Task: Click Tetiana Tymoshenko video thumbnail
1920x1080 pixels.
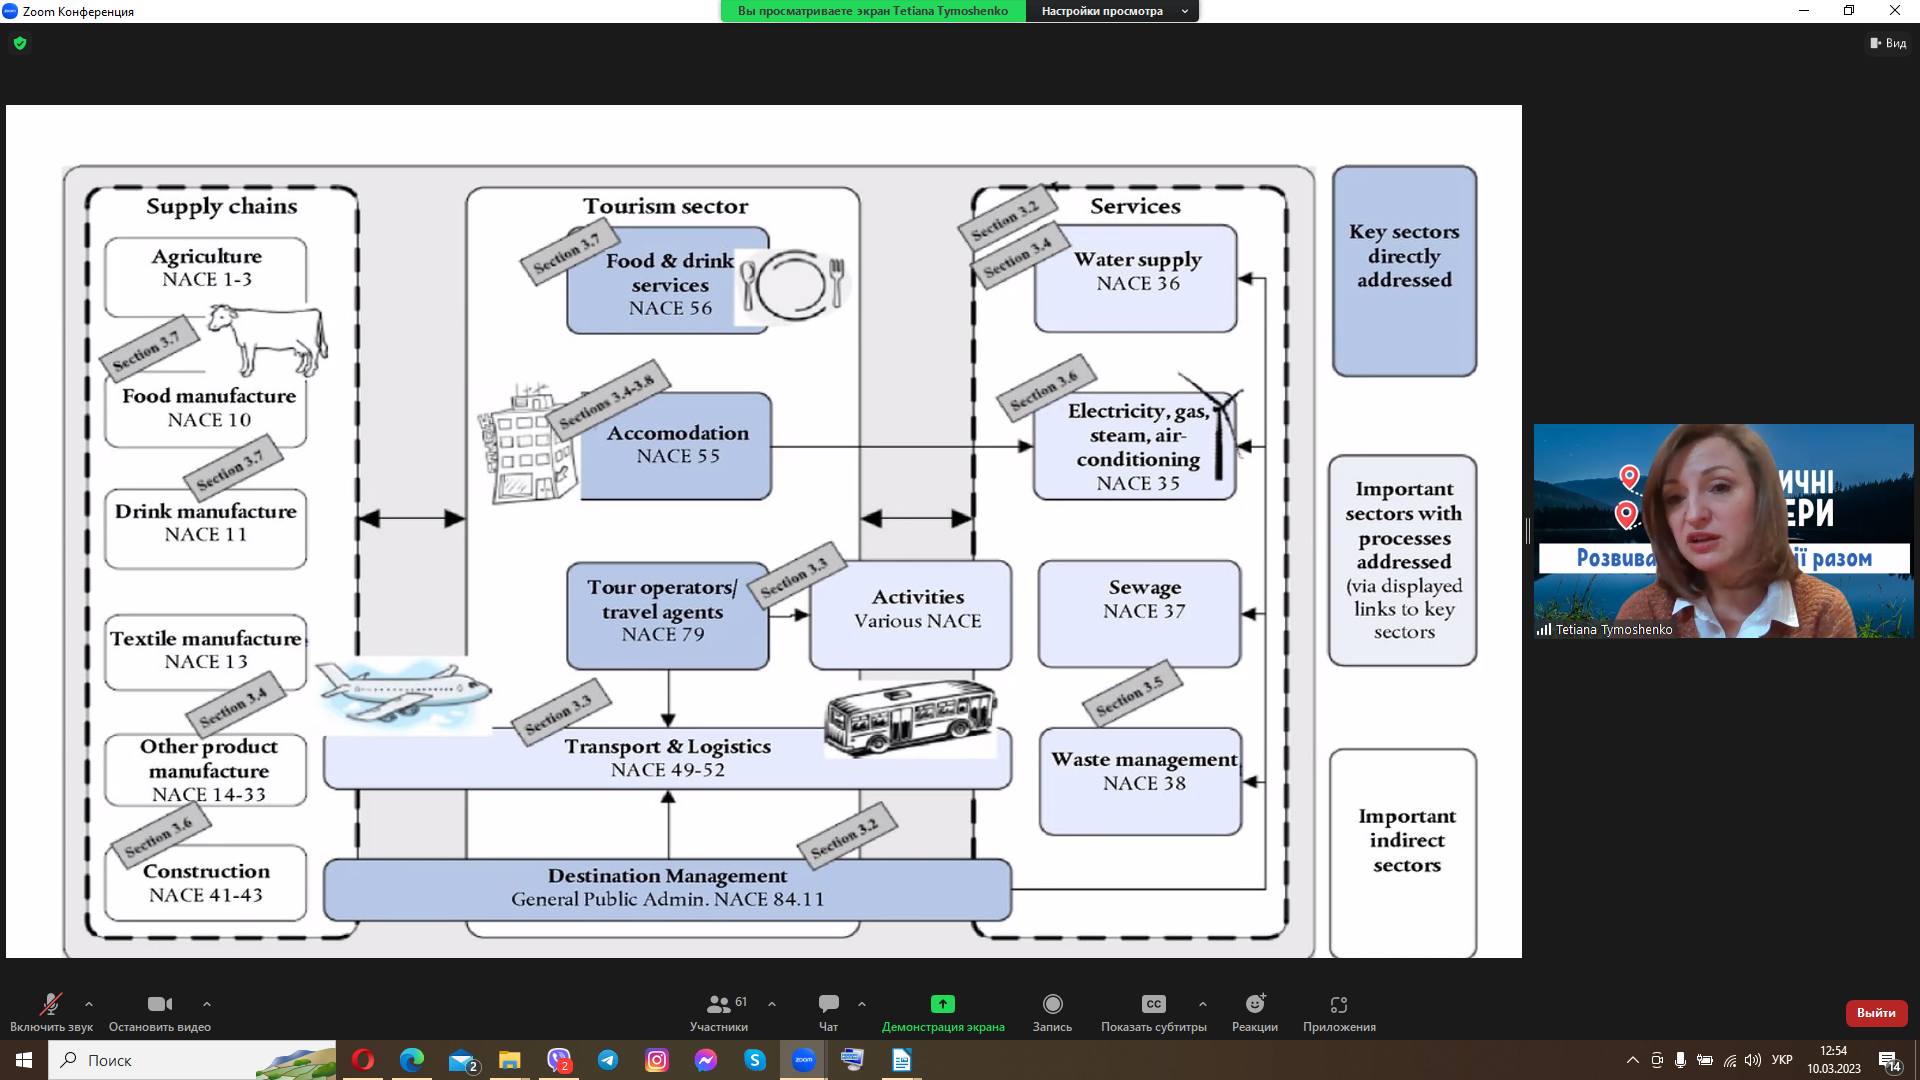Action: (x=1723, y=530)
